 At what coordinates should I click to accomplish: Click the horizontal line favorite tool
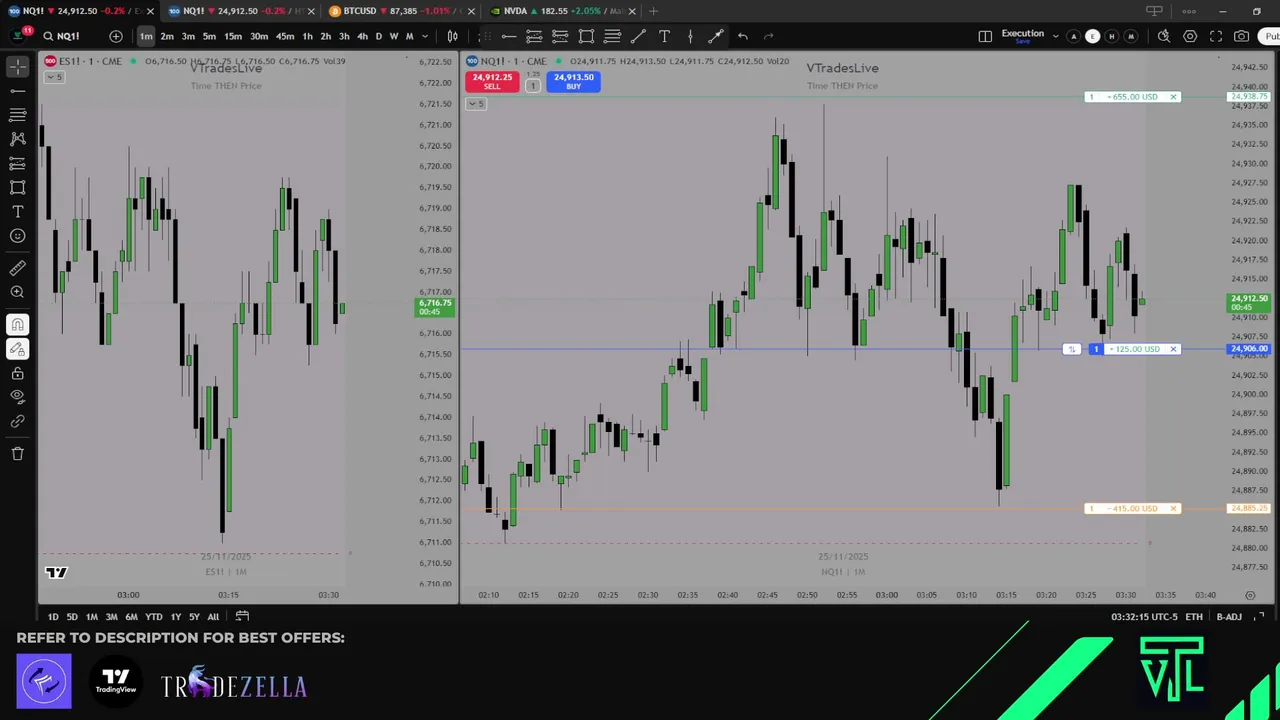coord(508,36)
